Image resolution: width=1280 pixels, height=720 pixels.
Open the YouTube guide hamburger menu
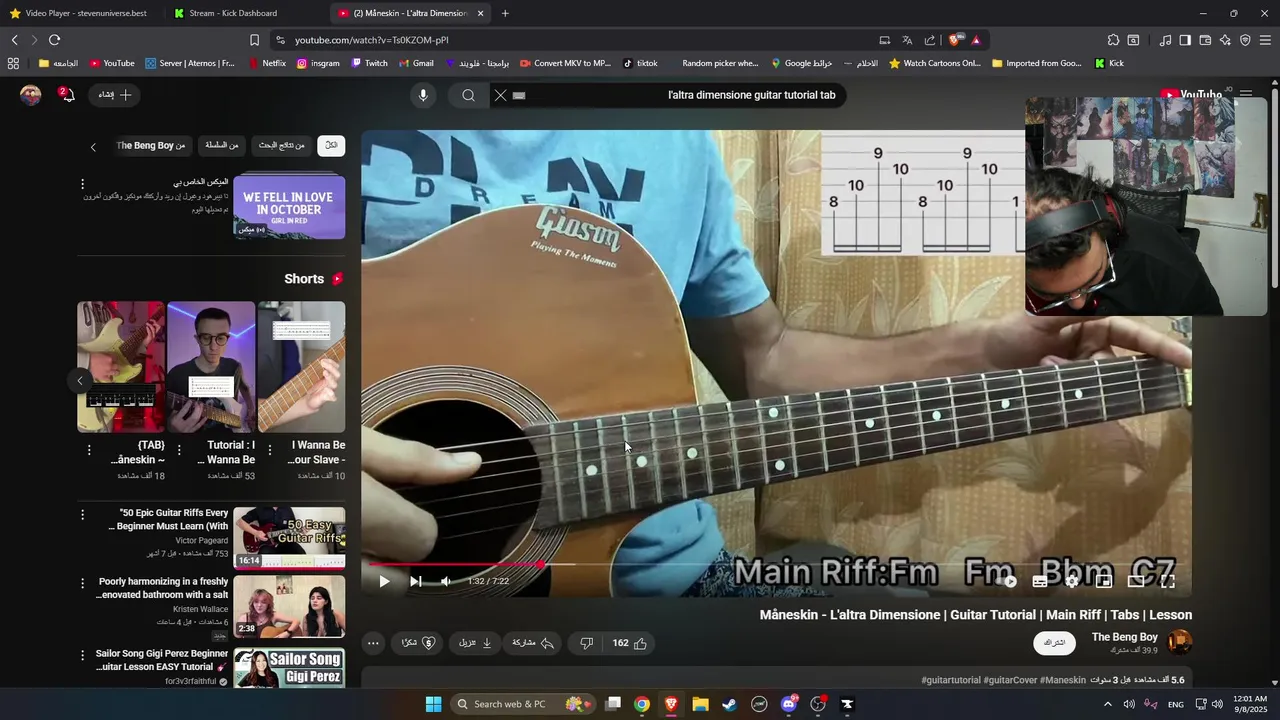[x=1246, y=95]
